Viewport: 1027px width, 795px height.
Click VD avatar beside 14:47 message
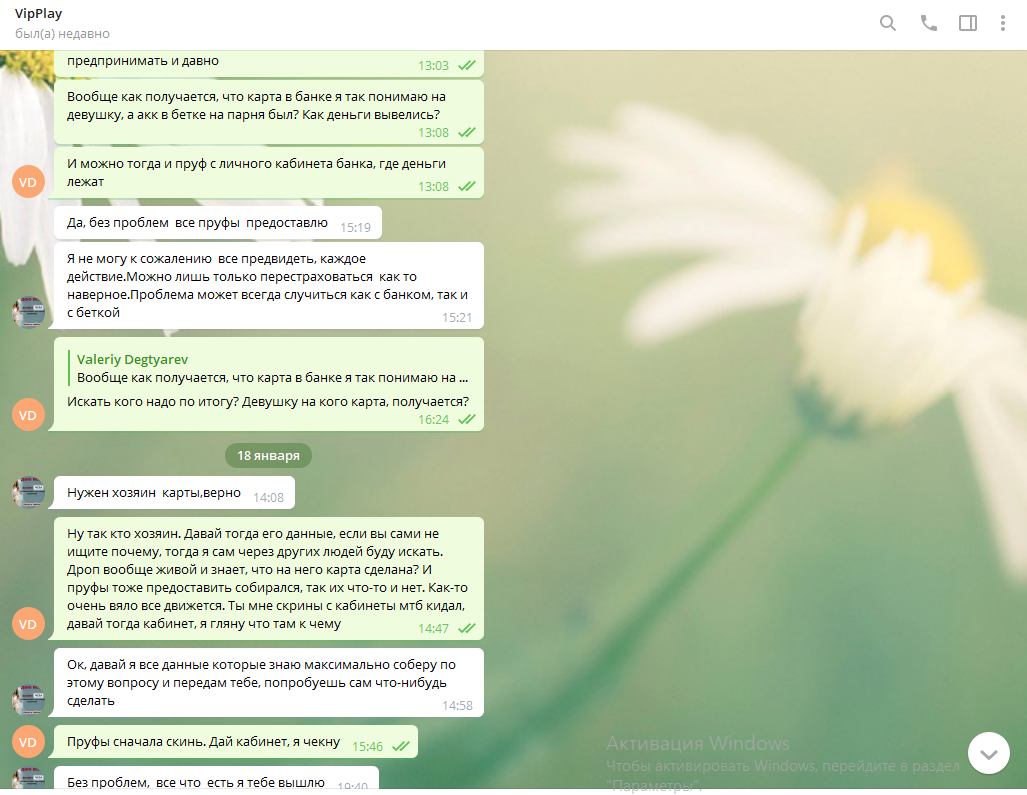[28, 624]
